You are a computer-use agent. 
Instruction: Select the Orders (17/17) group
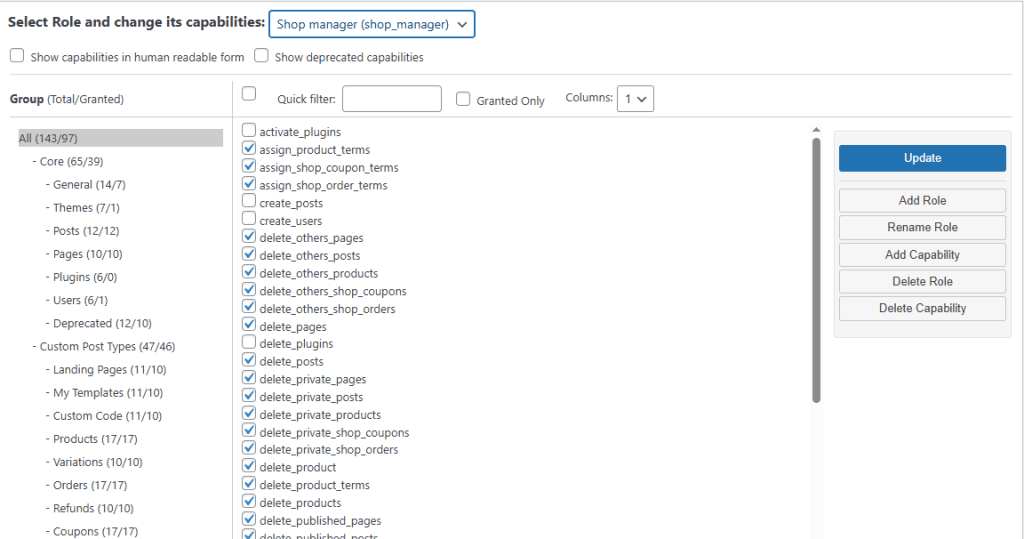click(90, 485)
